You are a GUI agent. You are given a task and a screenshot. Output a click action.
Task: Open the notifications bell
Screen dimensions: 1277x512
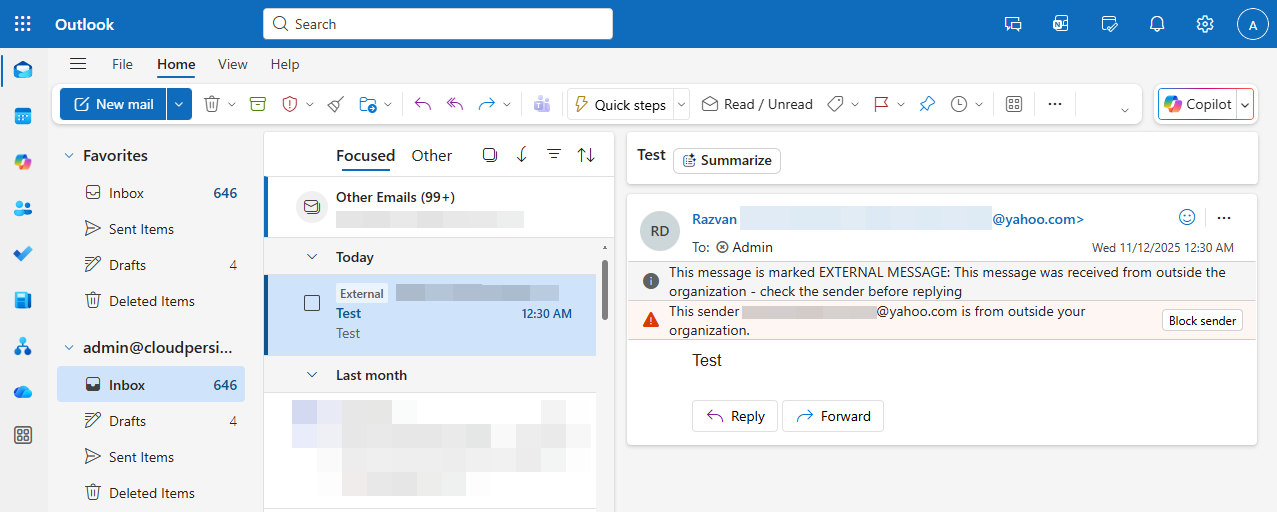point(1157,24)
